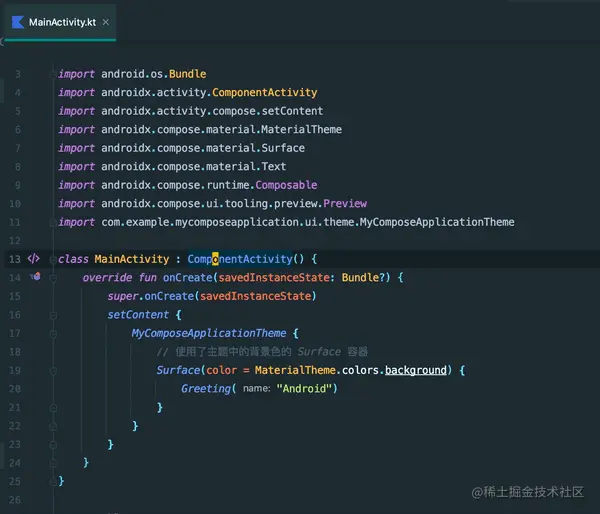
Task: Collapse the imports block at line 3
Action: point(53,74)
